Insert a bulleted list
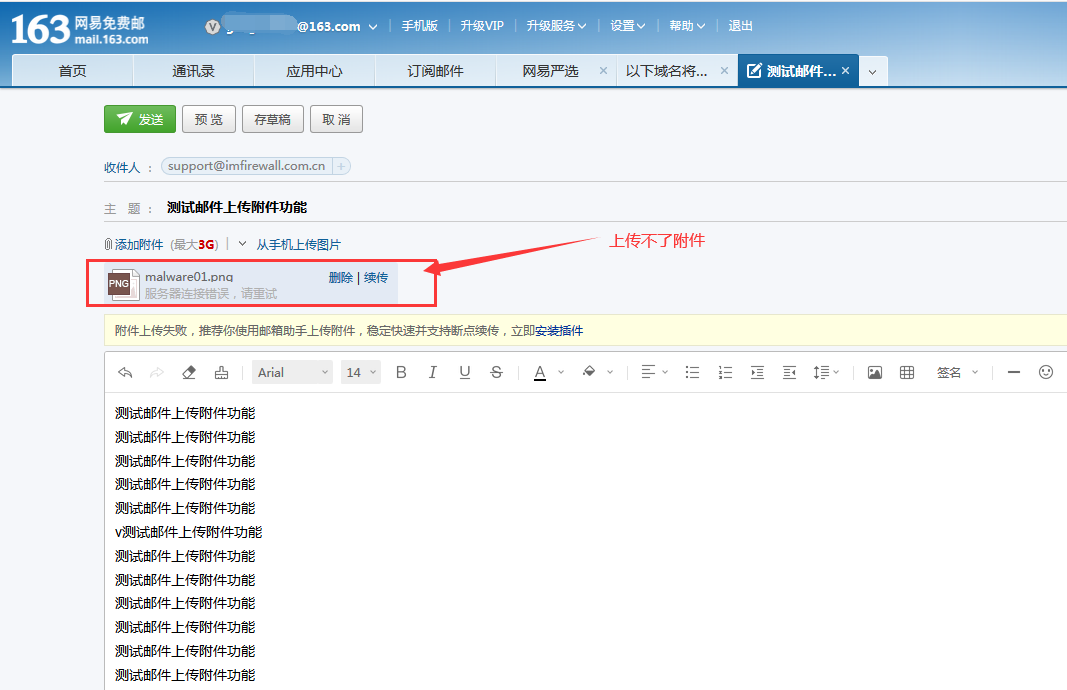The width and height of the screenshot is (1067, 690). point(692,372)
